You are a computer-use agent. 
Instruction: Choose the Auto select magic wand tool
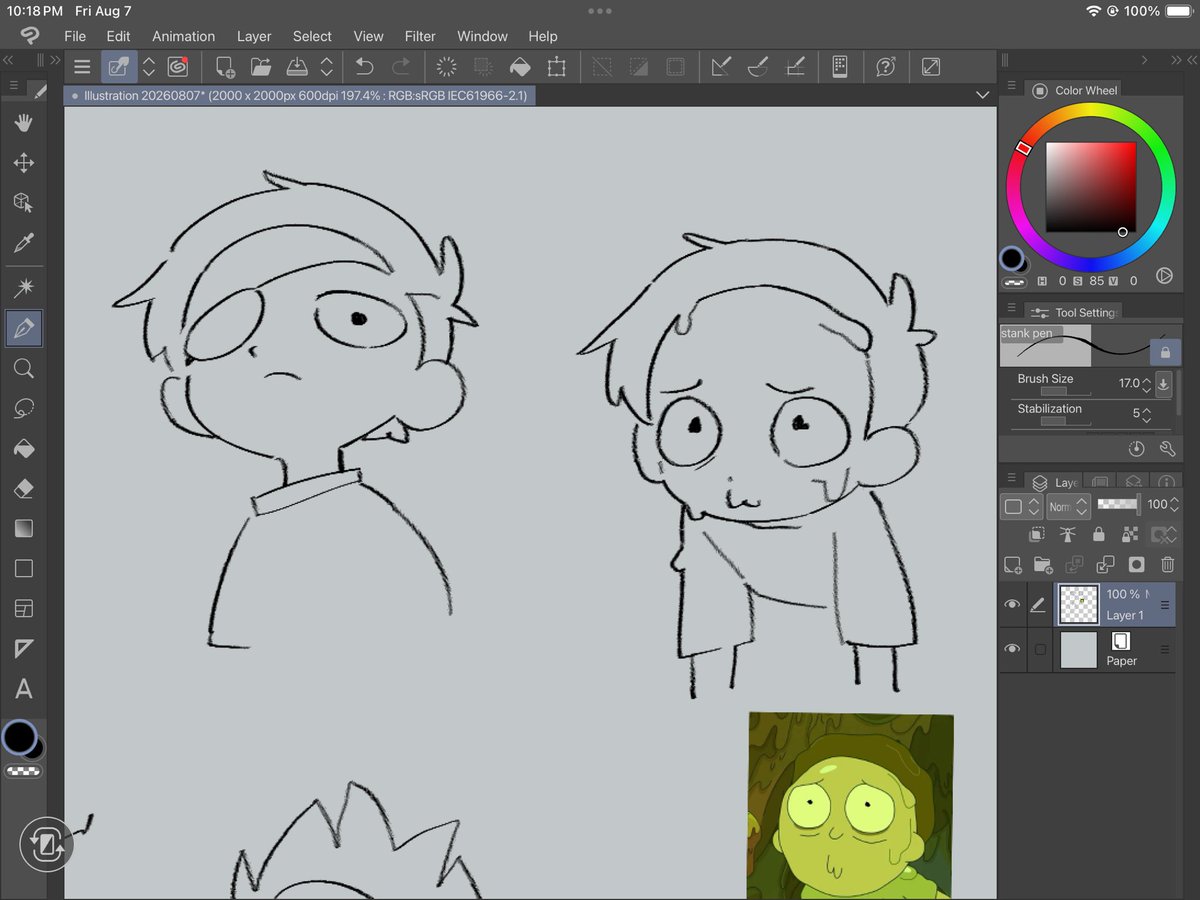tap(24, 289)
